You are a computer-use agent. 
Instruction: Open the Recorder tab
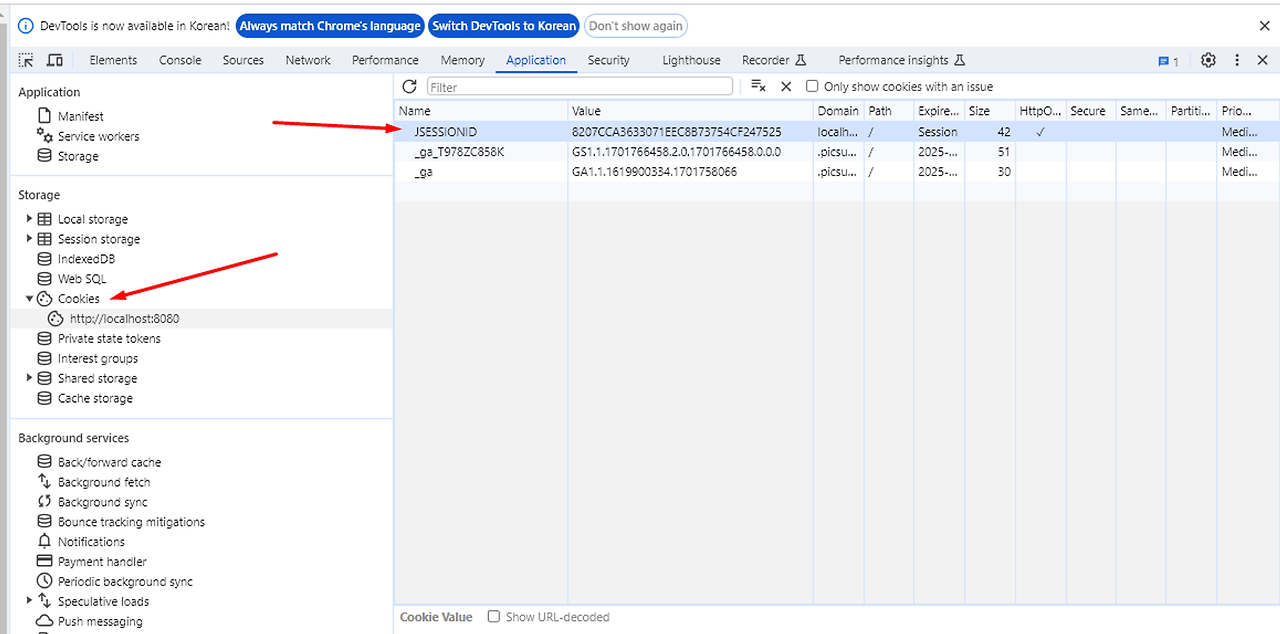coord(773,60)
